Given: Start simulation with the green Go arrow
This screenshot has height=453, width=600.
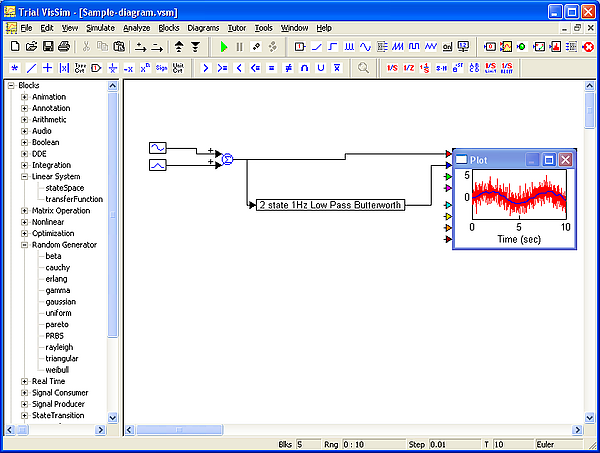Looking at the screenshot, I should (x=224, y=47).
